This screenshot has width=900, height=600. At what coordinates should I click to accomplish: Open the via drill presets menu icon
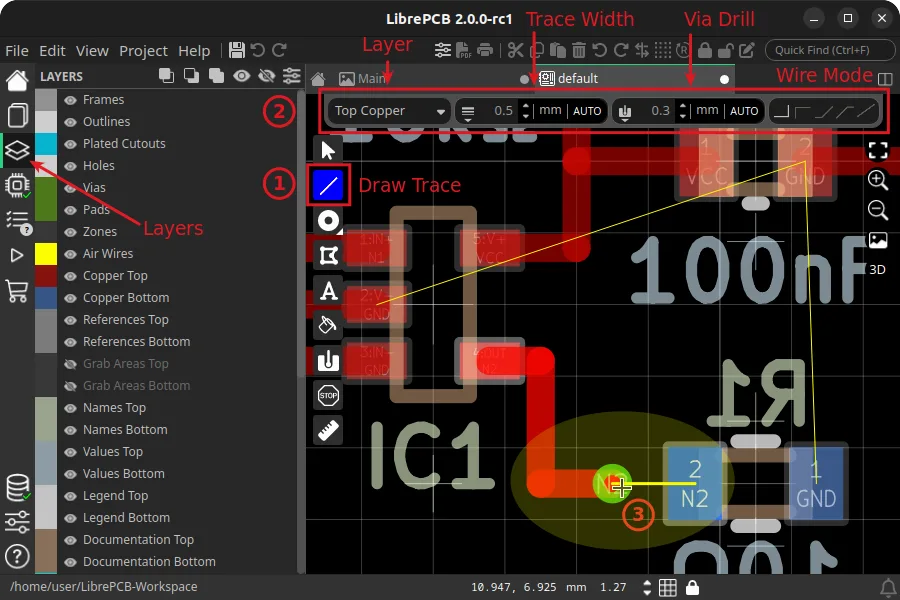(x=625, y=113)
